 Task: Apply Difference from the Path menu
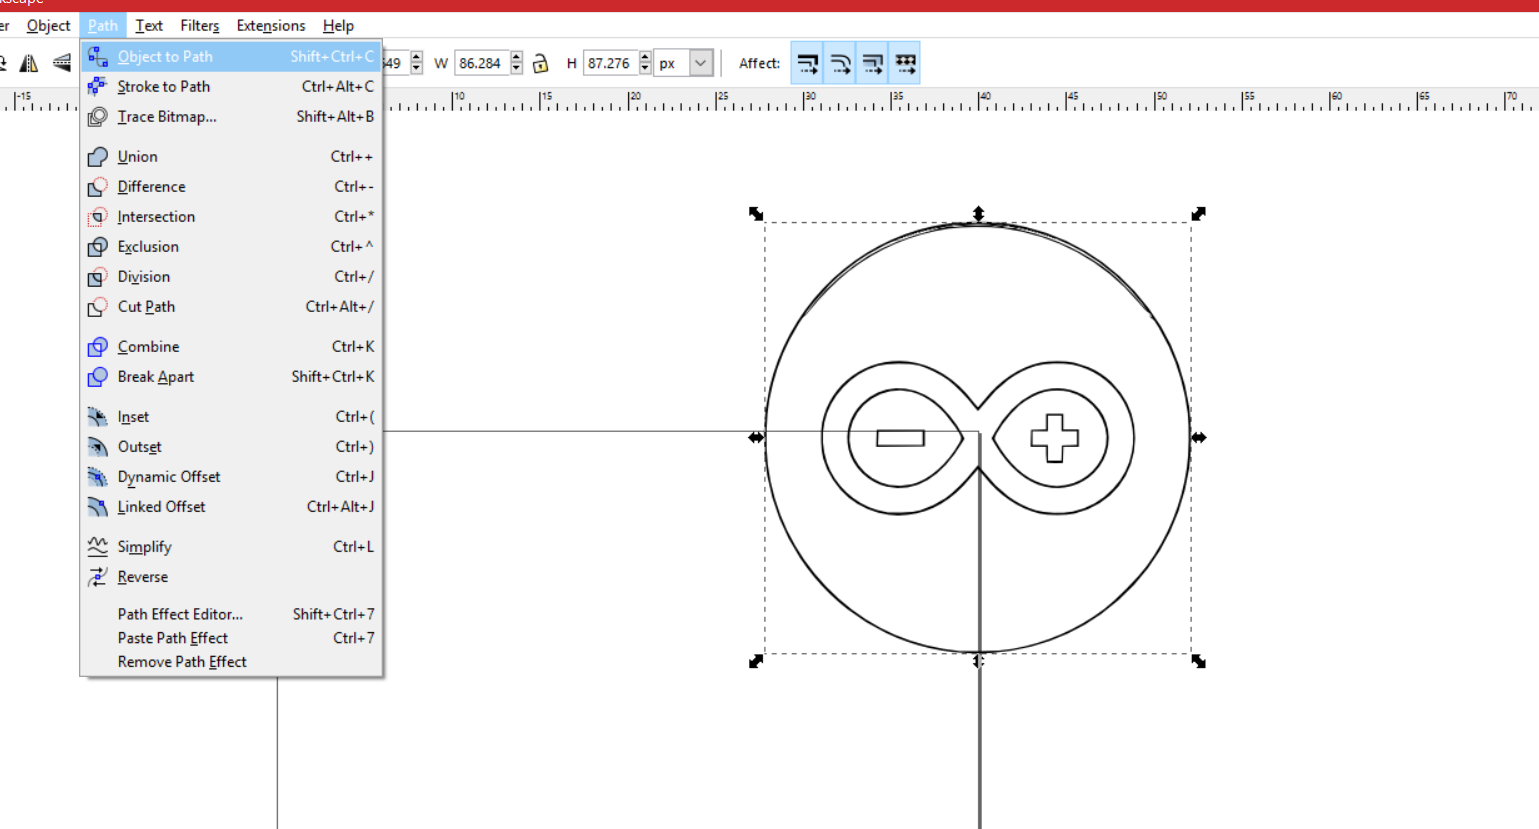(151, 186)
